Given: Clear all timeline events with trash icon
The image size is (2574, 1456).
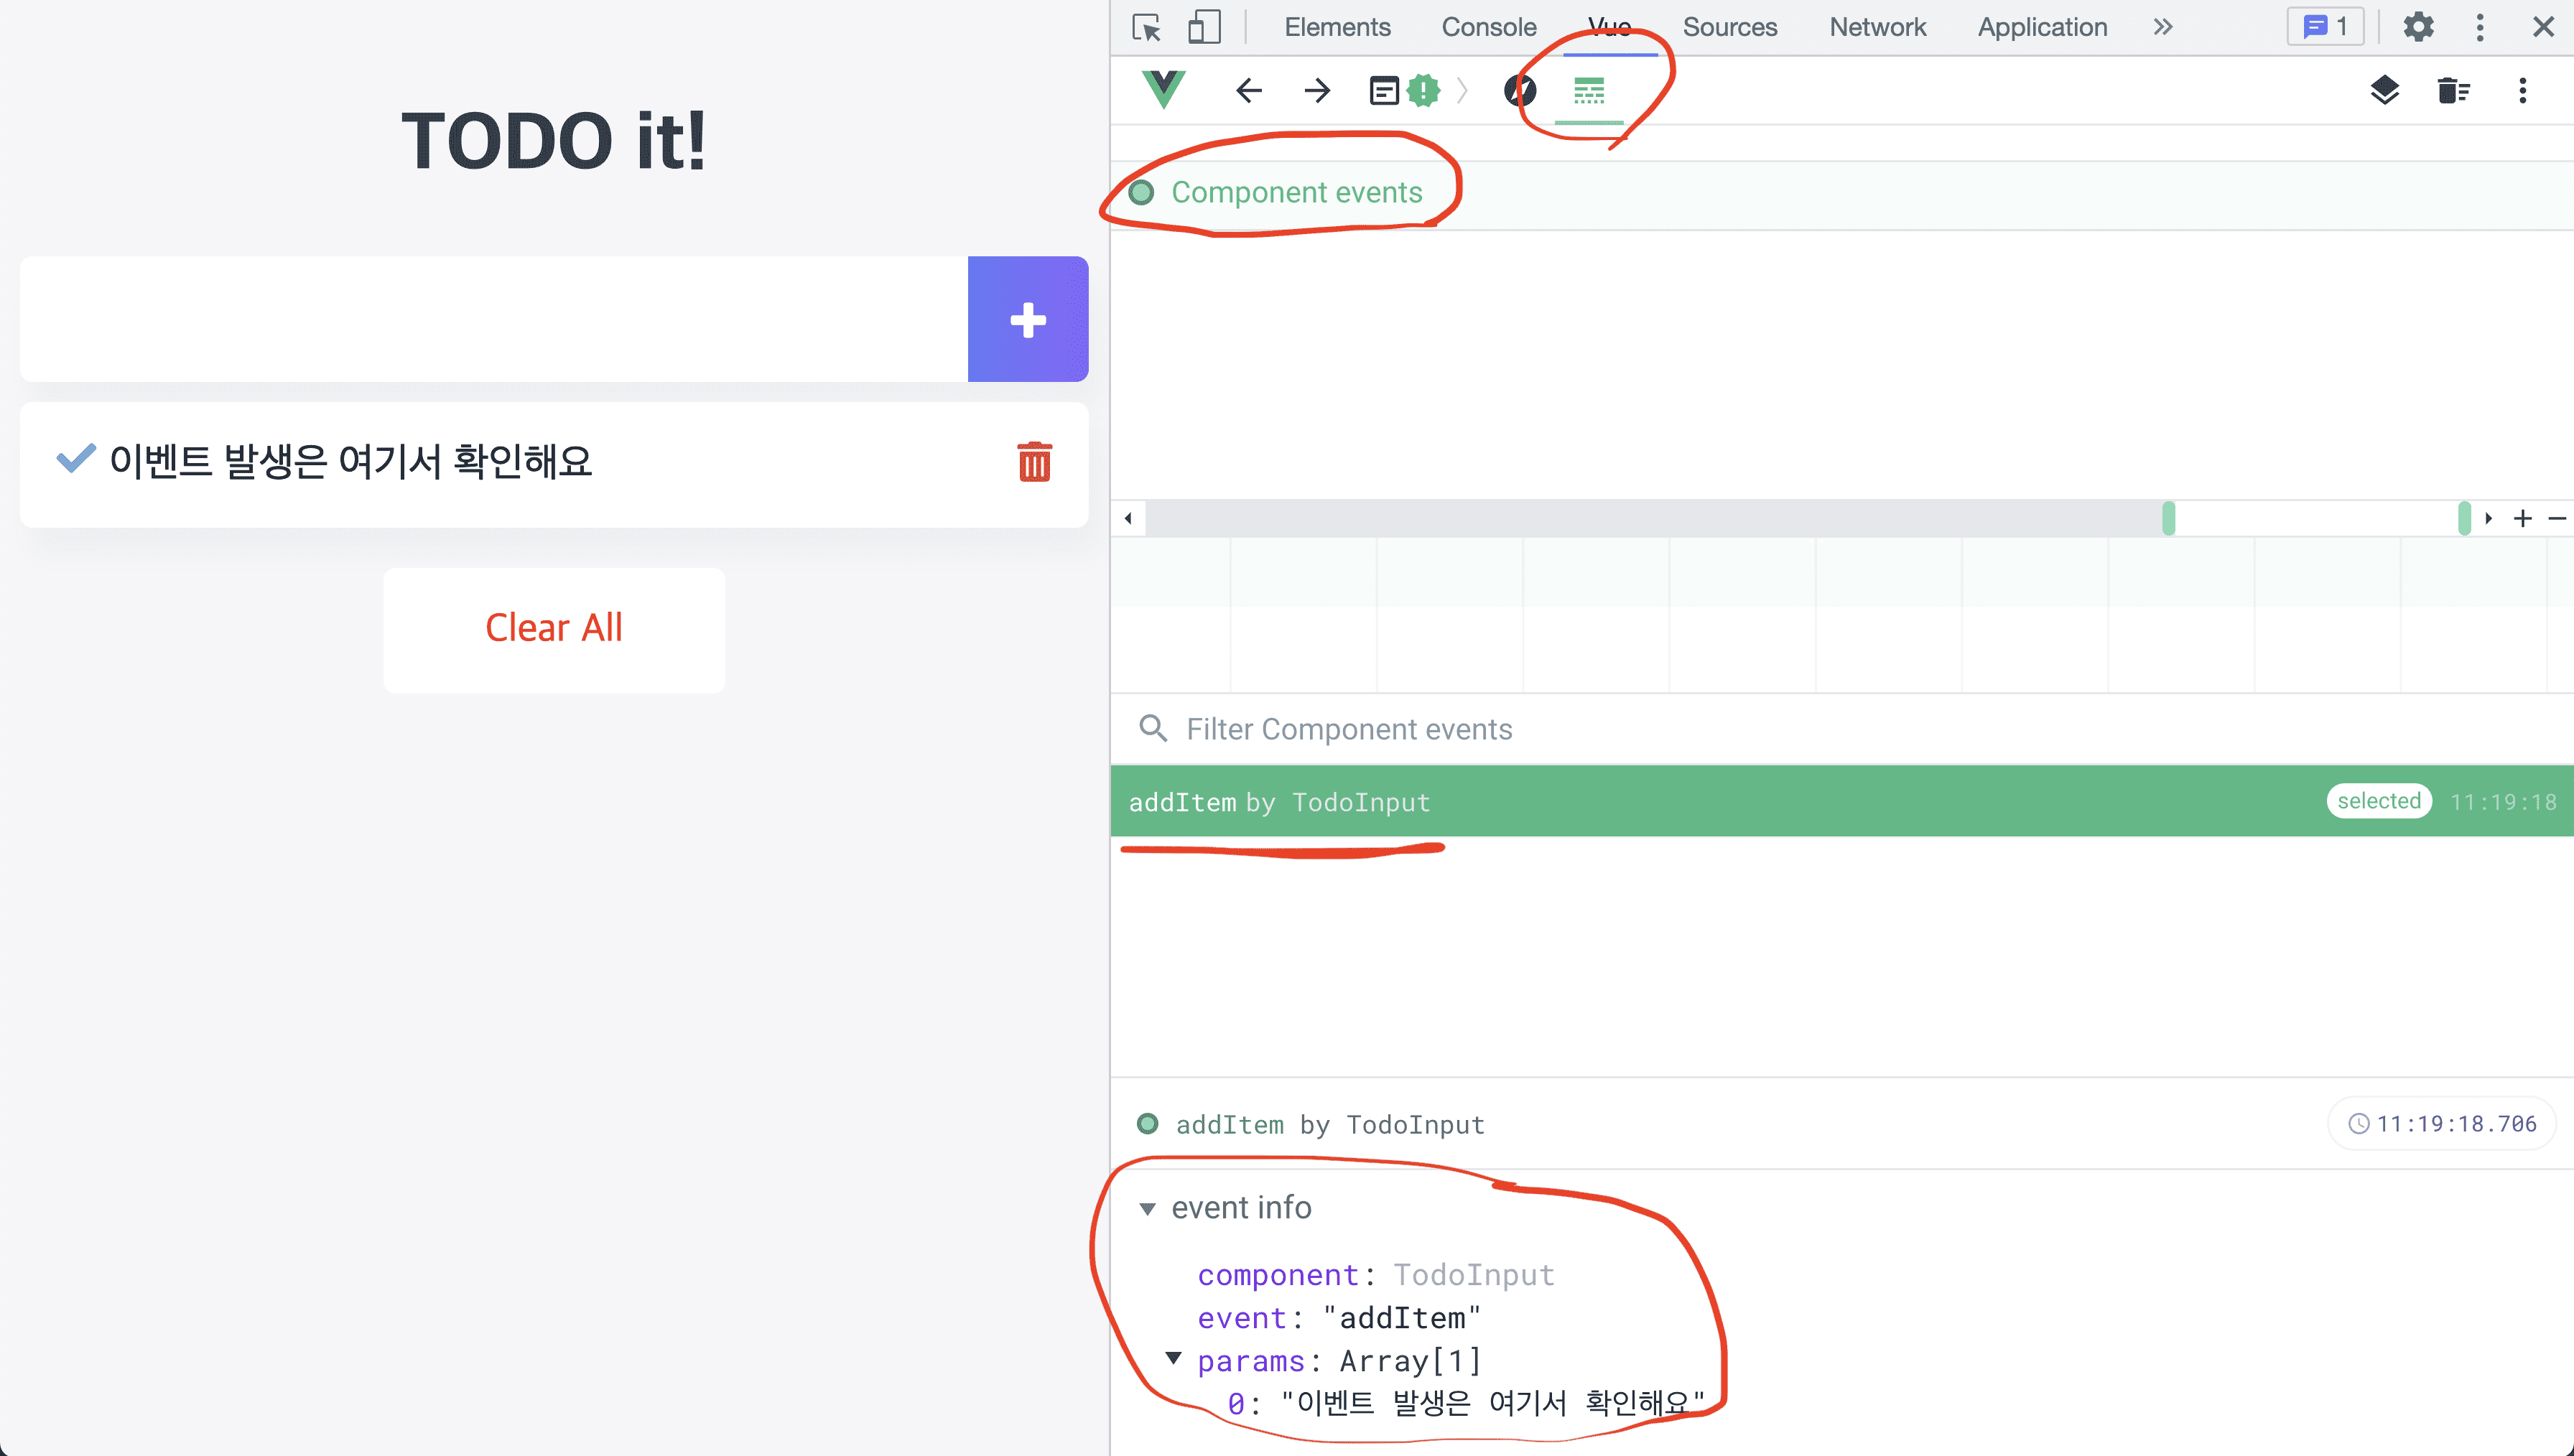Looking at the screenshot, I should [2453, 91].
